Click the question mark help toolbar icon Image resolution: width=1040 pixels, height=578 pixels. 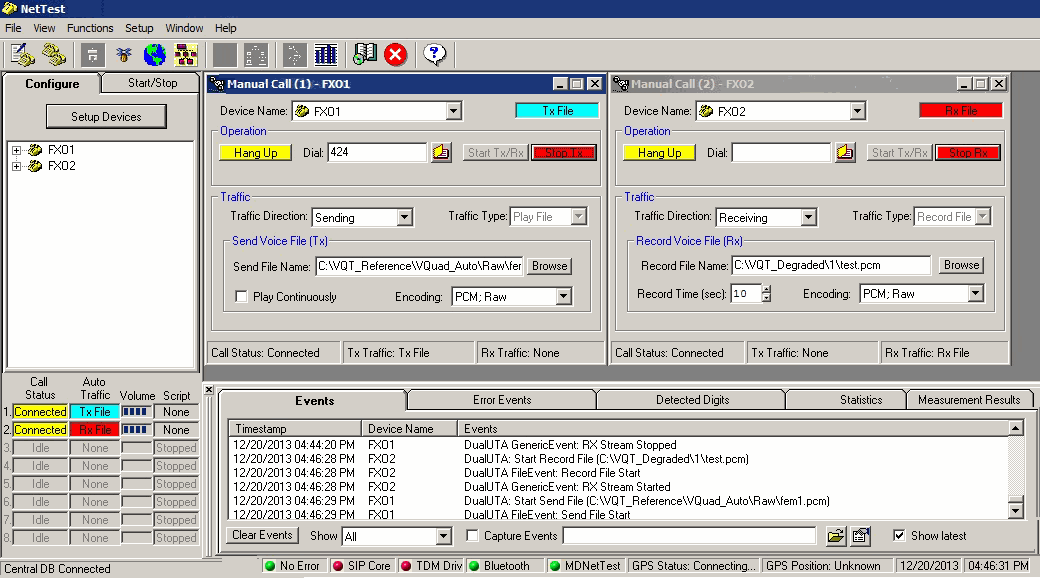pyautogui.click(x=434, y=54)
